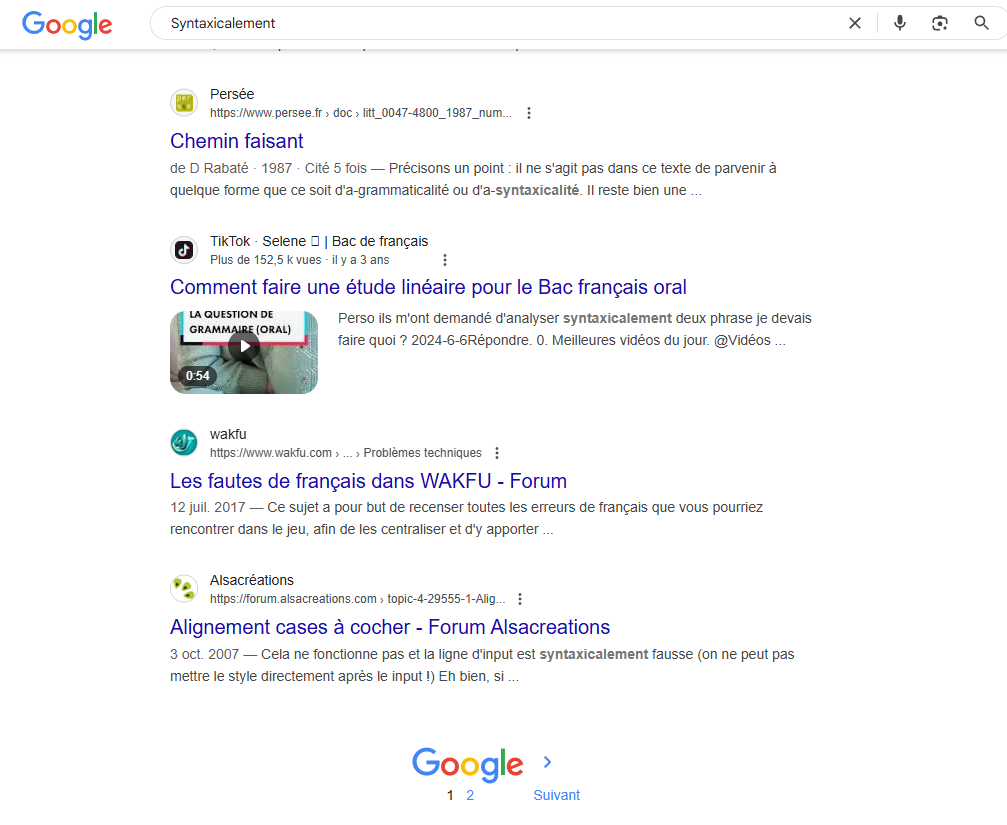This screenshot has height=825, width=1007.
Task: Open Google Lens image search icon
Action: point(940,24)
